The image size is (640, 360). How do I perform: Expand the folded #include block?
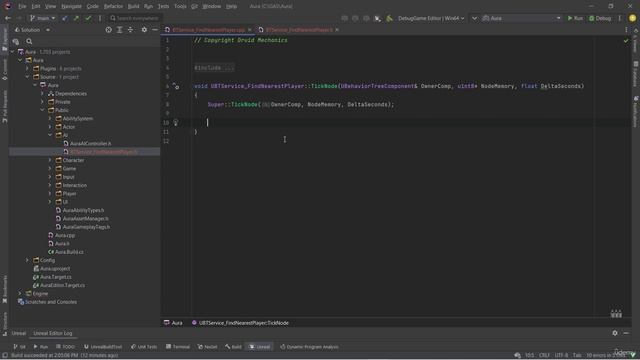coord(214,68)
